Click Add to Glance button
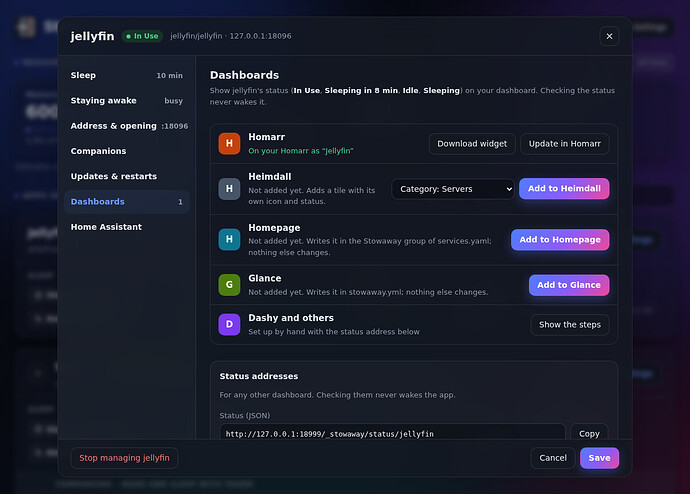The width and height of the screenshot is (690, 494). pos(569,285)
